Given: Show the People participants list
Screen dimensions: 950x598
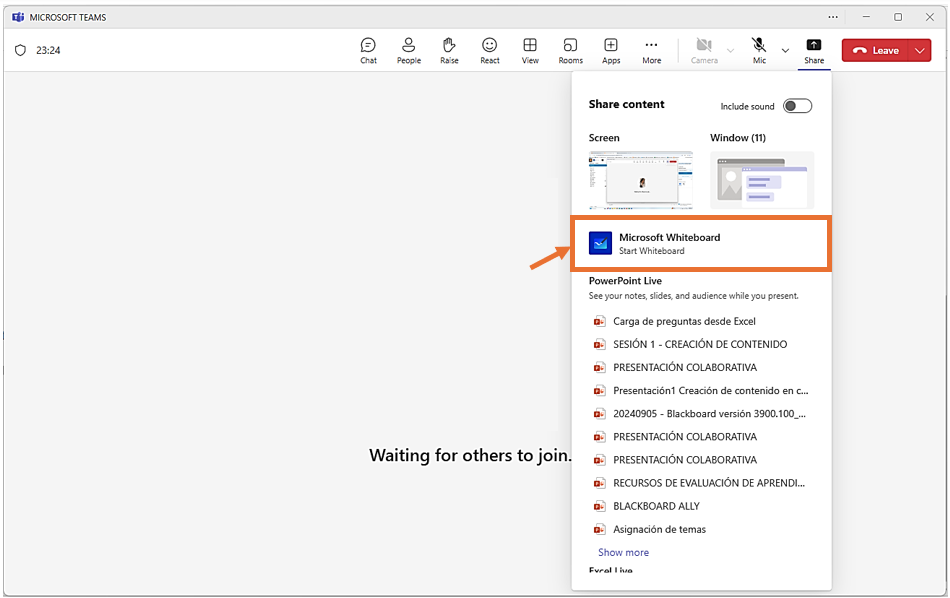Looking at the screenshot, I should (408, 50).
